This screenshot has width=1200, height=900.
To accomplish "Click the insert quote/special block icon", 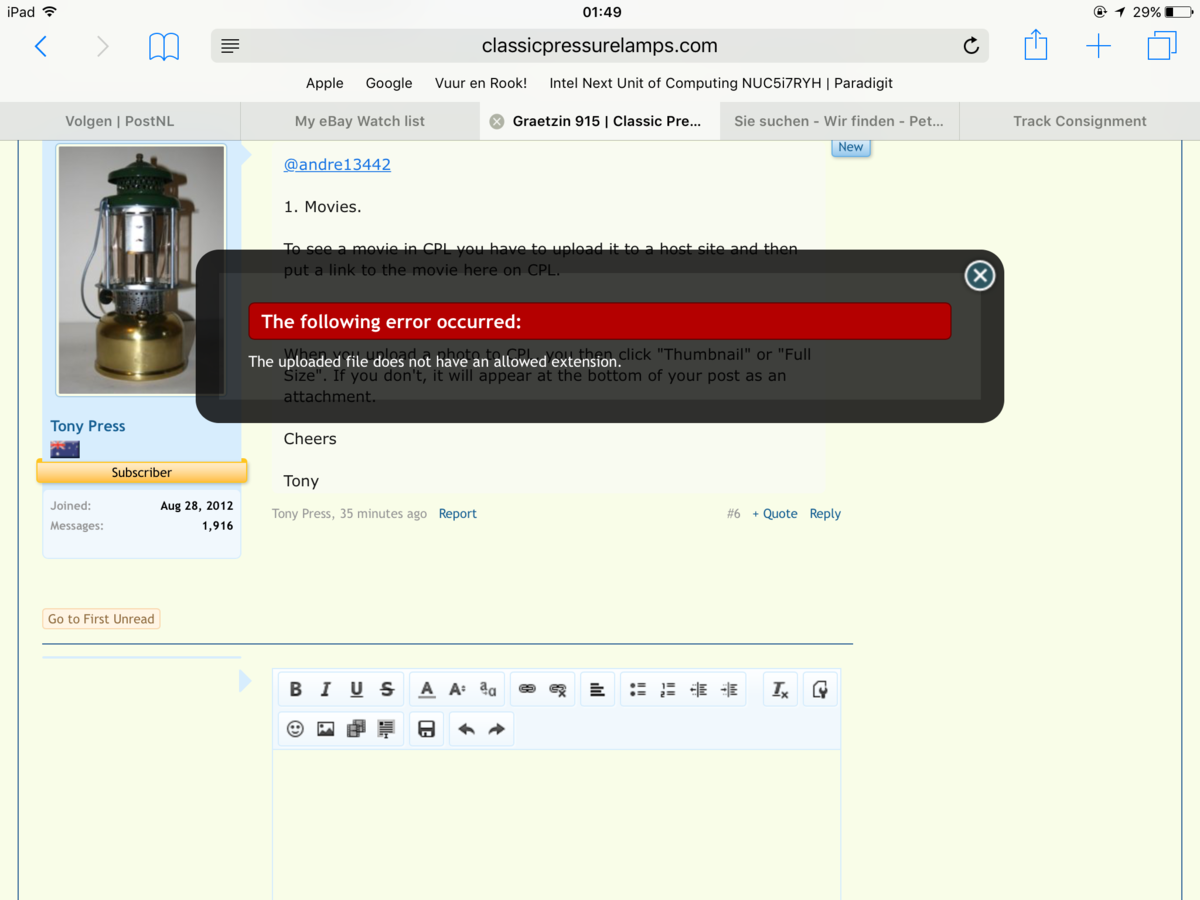I will point(387,729).
